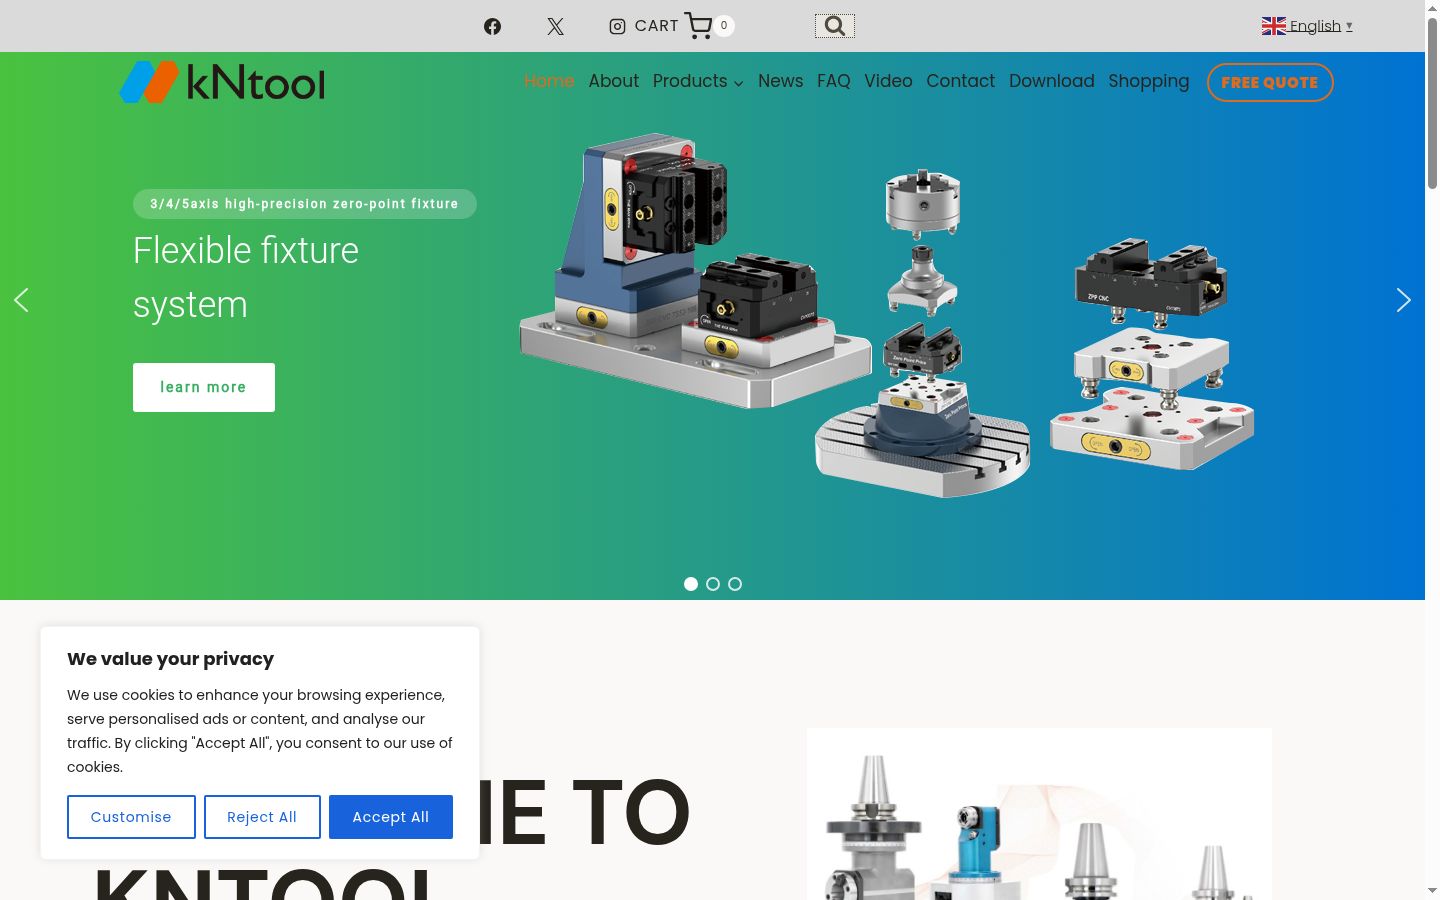Click the zero-point fixture hero image
Screen dimensions: 1440x900
tap(887, 316)
